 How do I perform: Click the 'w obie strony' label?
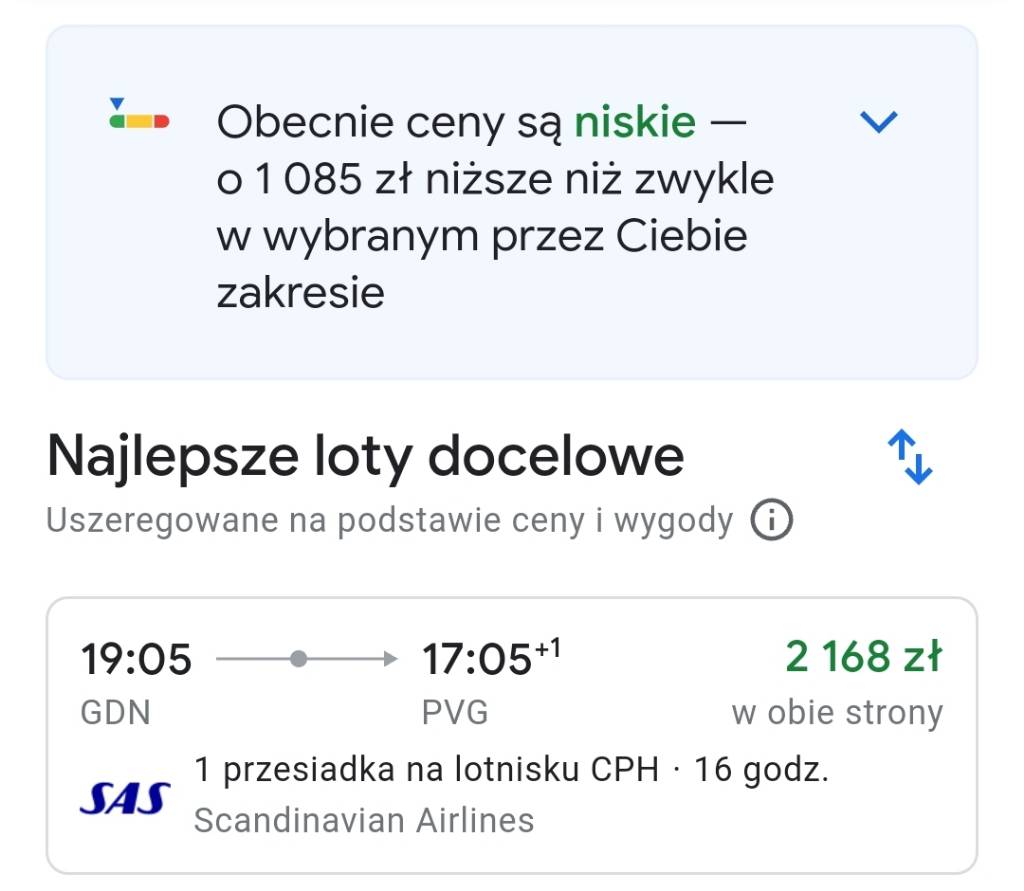pyautogui.click(x=837, y=712)
